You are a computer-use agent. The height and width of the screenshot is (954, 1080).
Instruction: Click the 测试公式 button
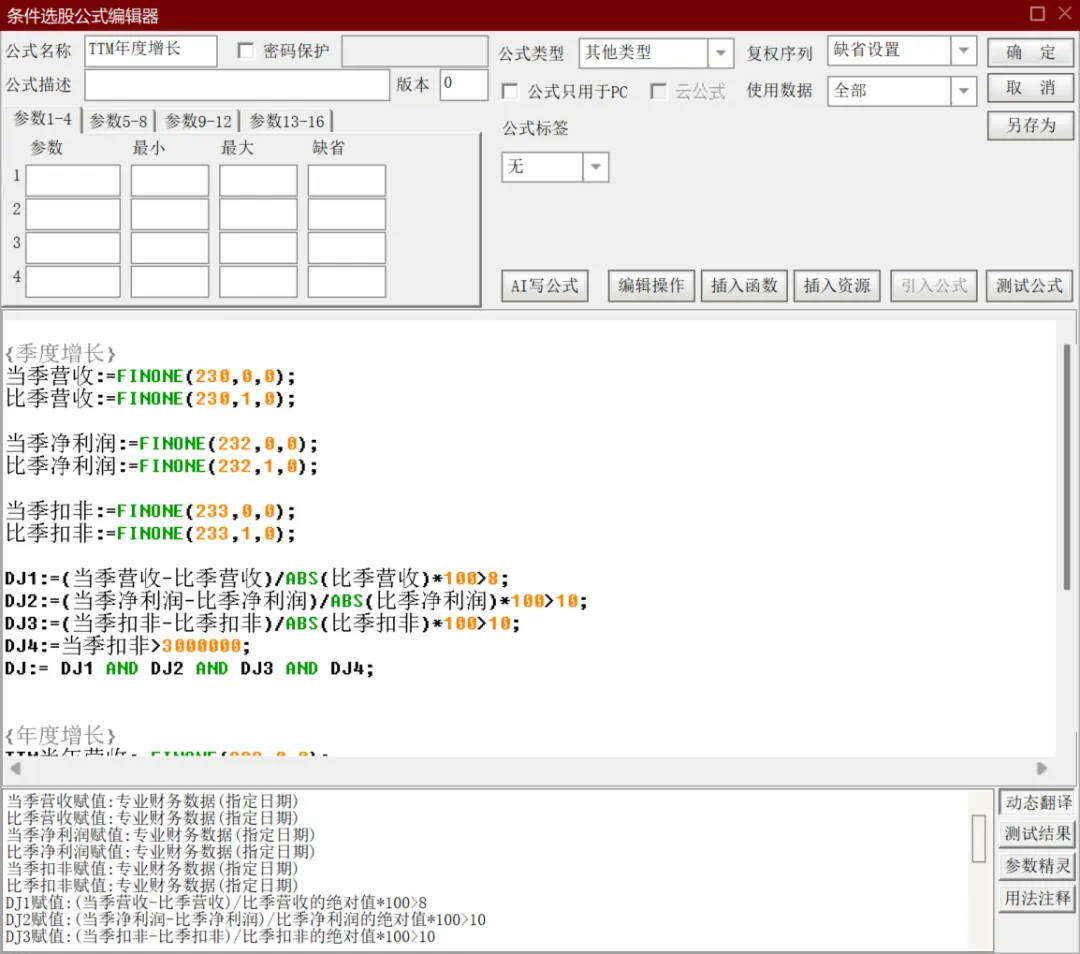1029,286
